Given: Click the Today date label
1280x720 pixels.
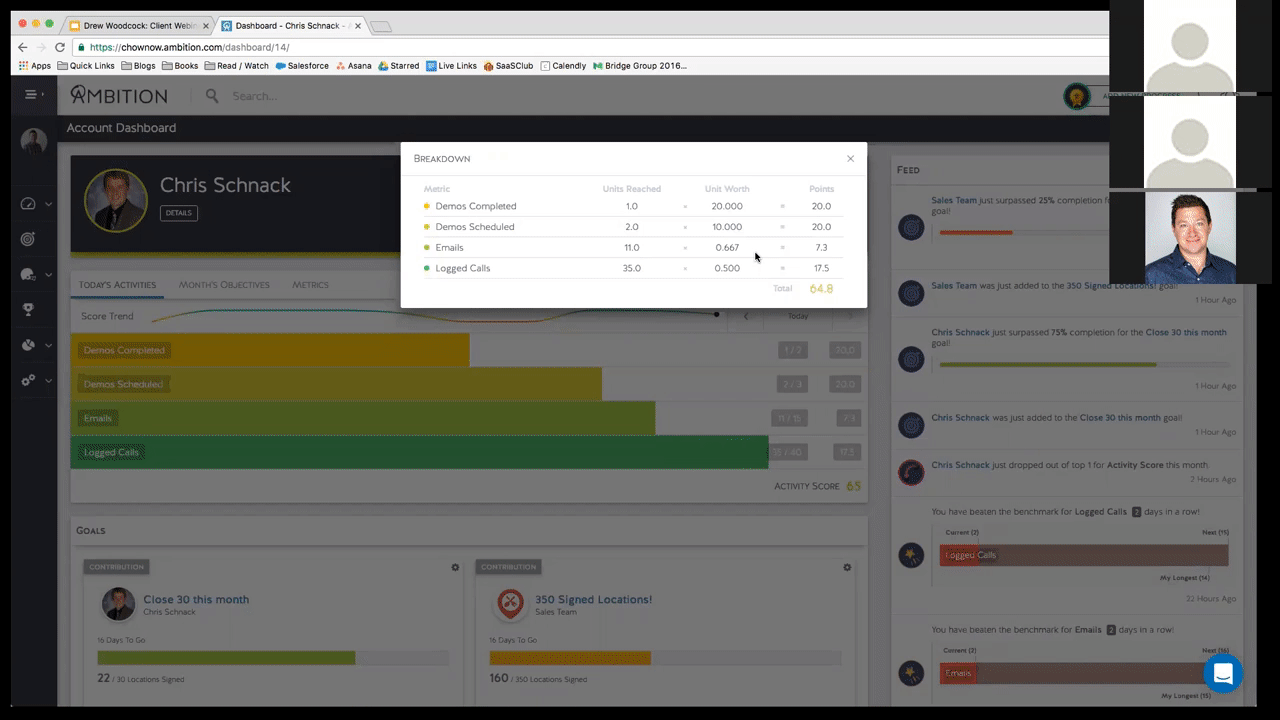Looking at the screenshot, I should [x=798, y=316].
